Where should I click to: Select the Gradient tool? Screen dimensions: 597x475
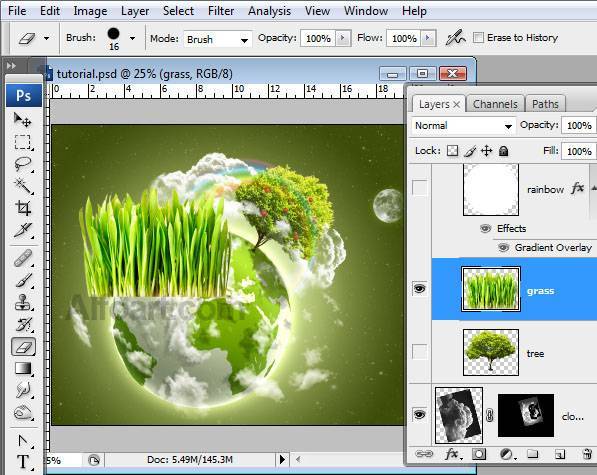[x=23, y=368]
